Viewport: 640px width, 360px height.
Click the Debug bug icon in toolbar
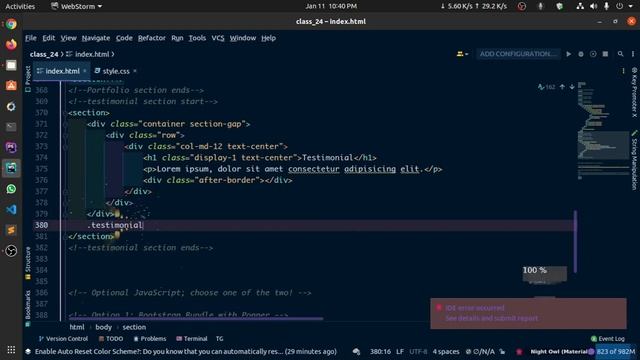(581, 54)
